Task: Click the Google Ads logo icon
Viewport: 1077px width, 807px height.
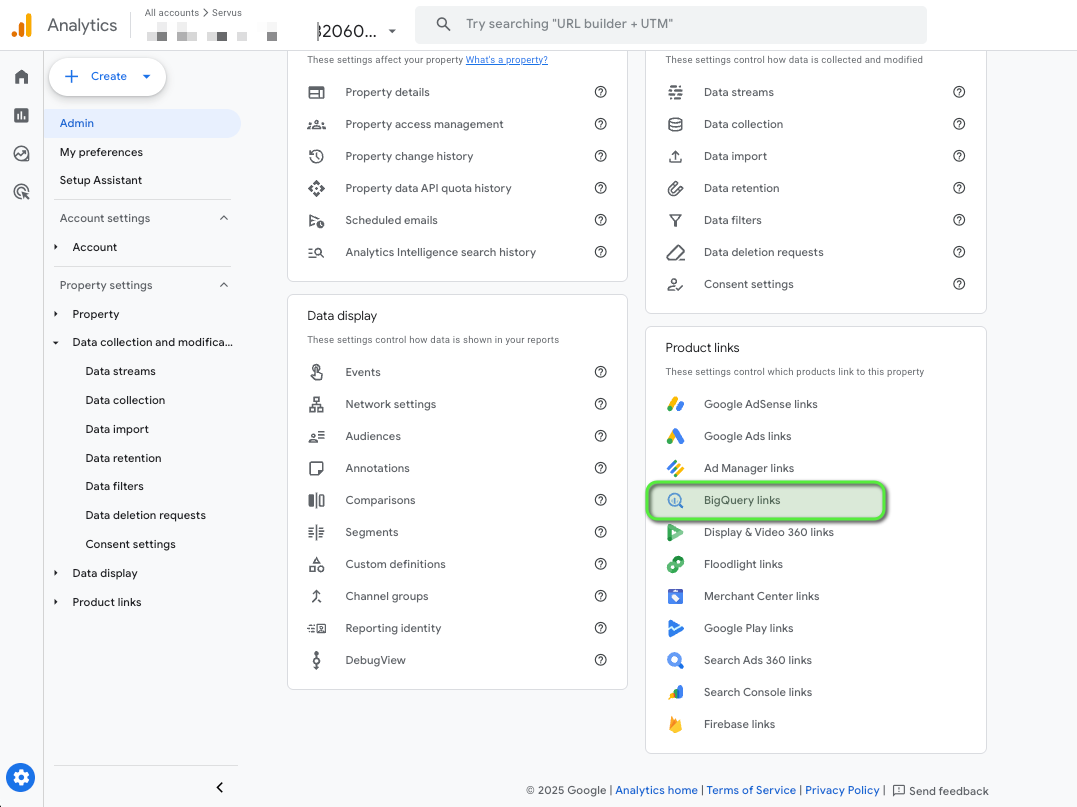Action: pos(675,436)
